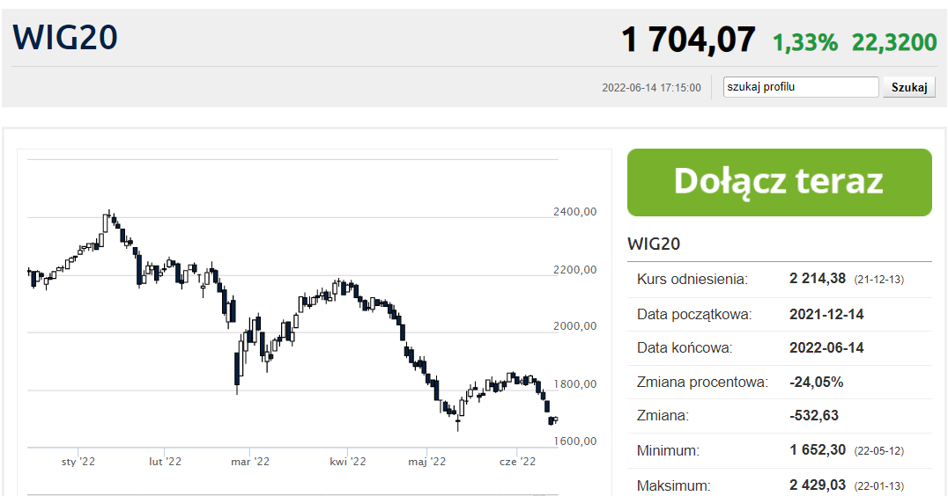Image resolution: width=948 pixels, height=496 pixels.
Task: Click the 1600,00 price level label
Action: pos(575,441)
